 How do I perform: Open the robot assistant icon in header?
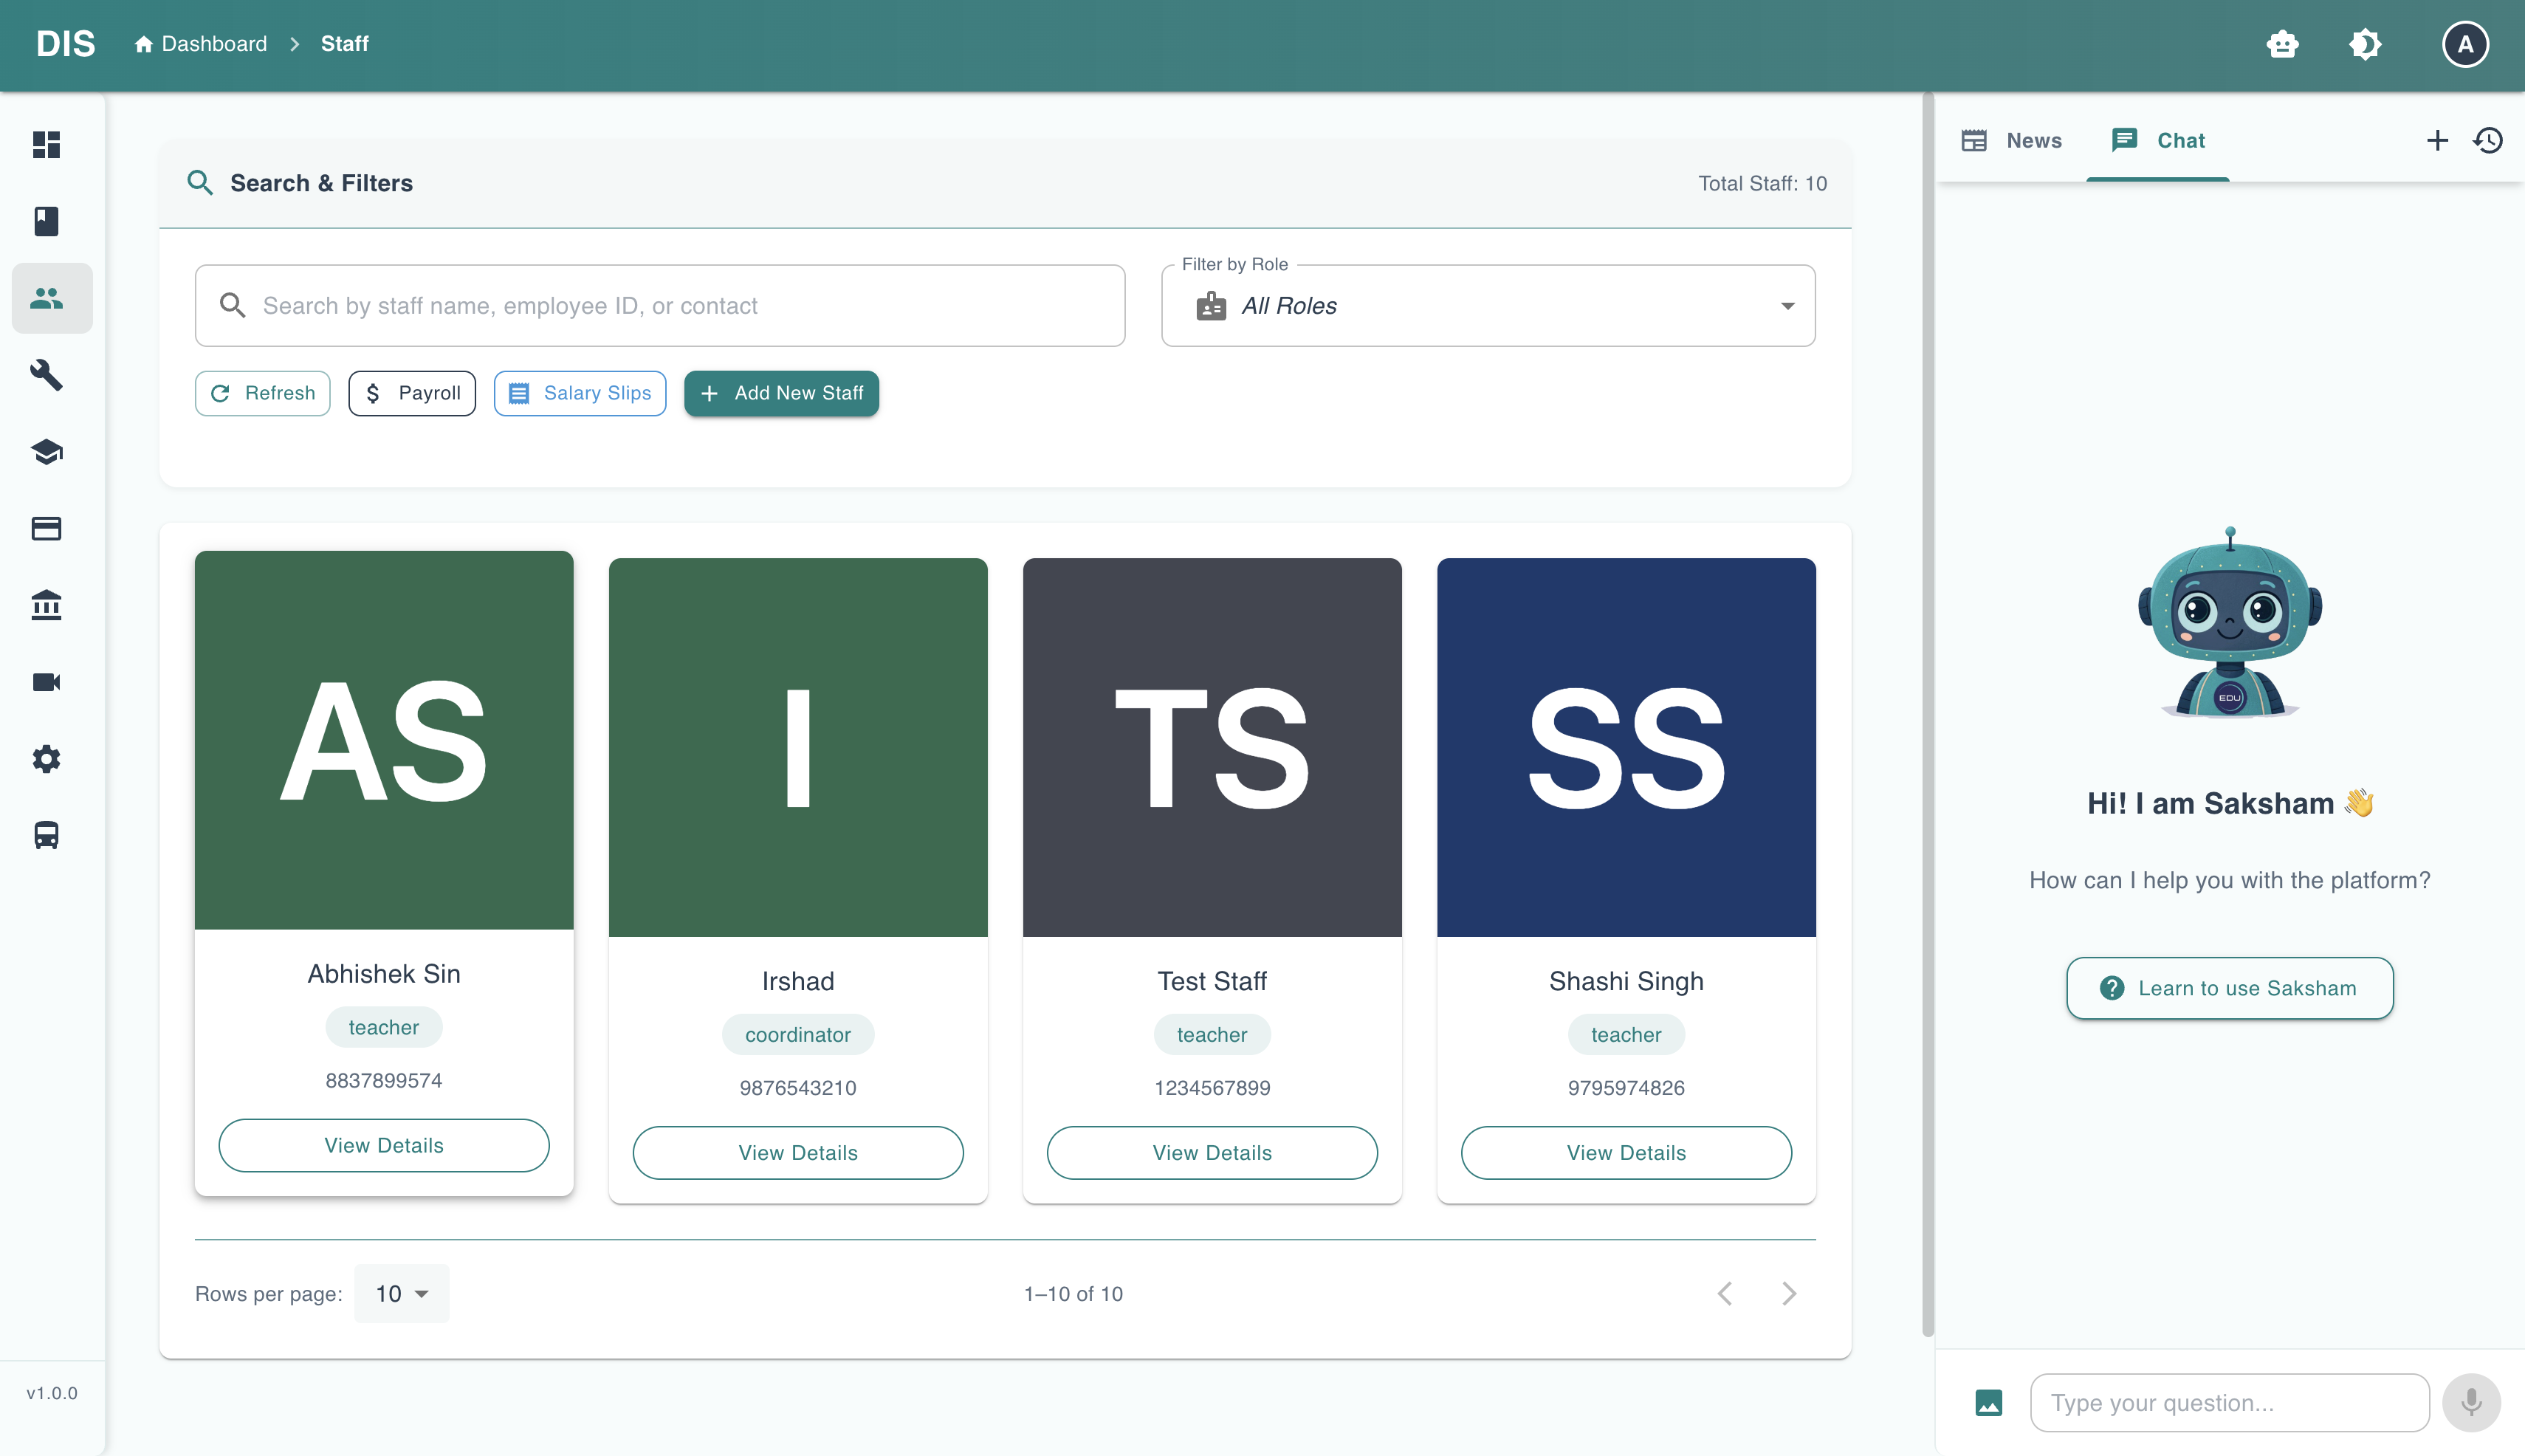click(2282, 44)
